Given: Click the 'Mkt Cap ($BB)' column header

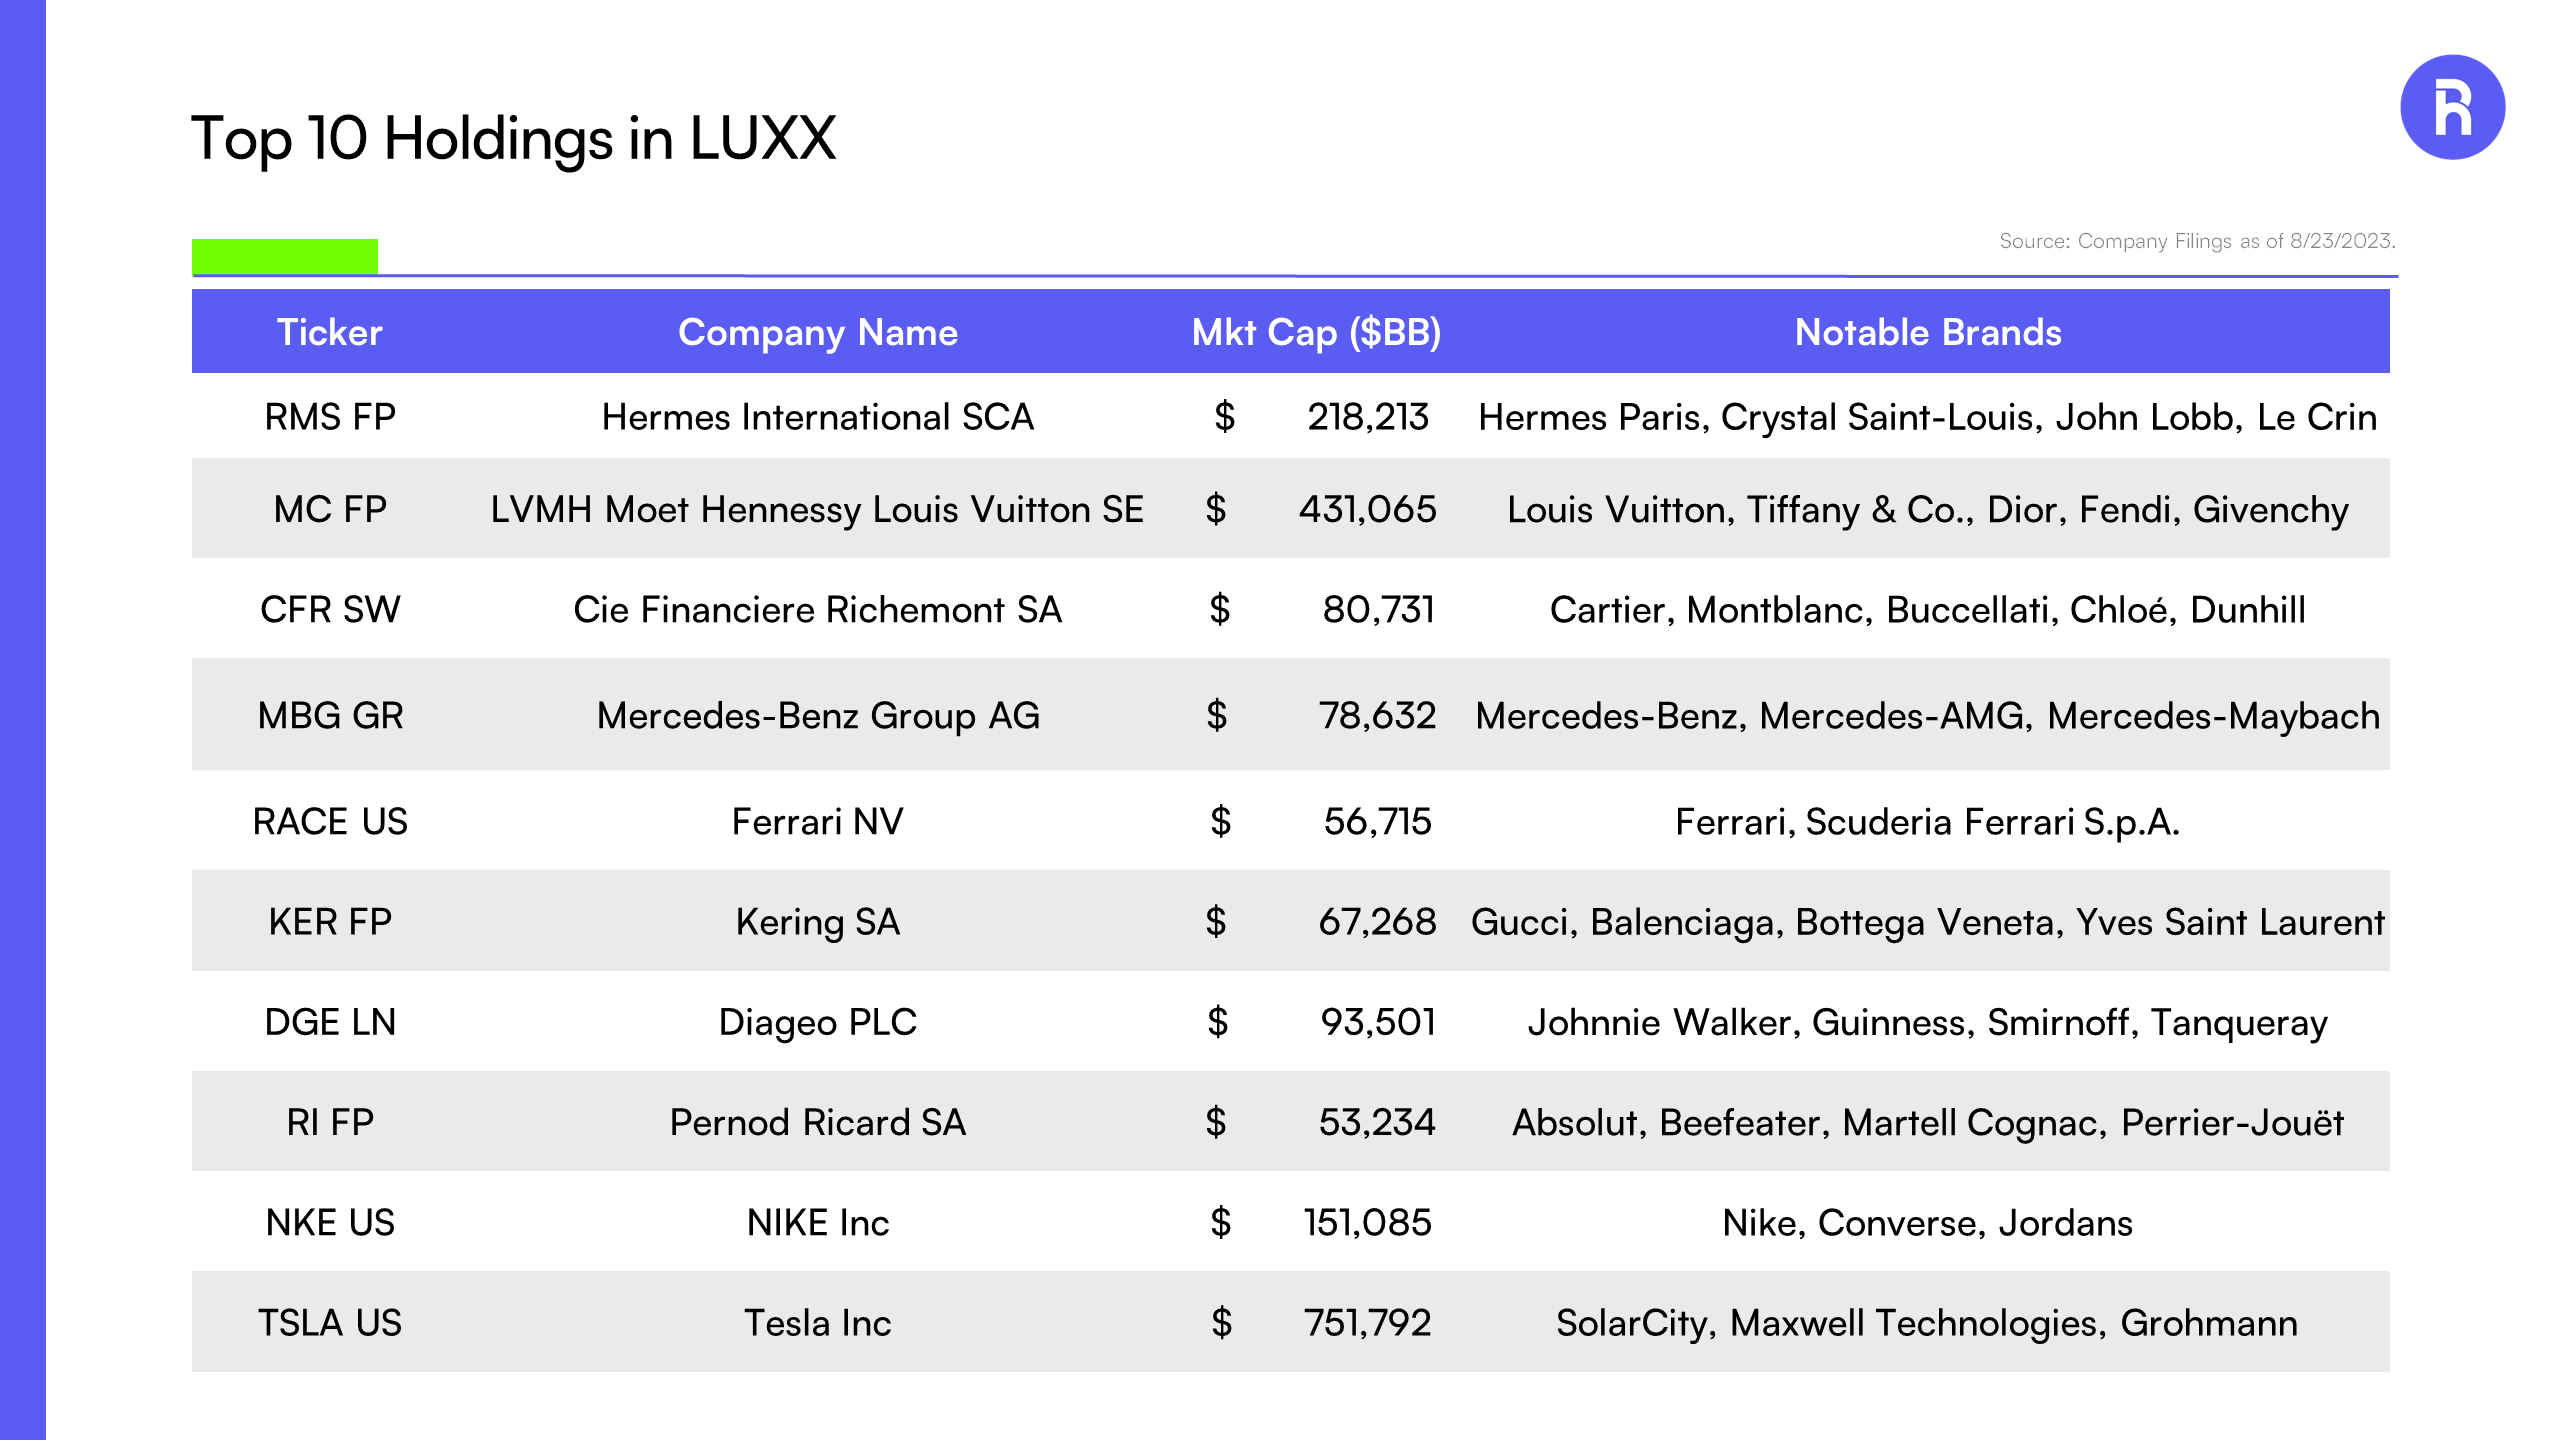Looking at the screenshot, I should [1316, 332].
